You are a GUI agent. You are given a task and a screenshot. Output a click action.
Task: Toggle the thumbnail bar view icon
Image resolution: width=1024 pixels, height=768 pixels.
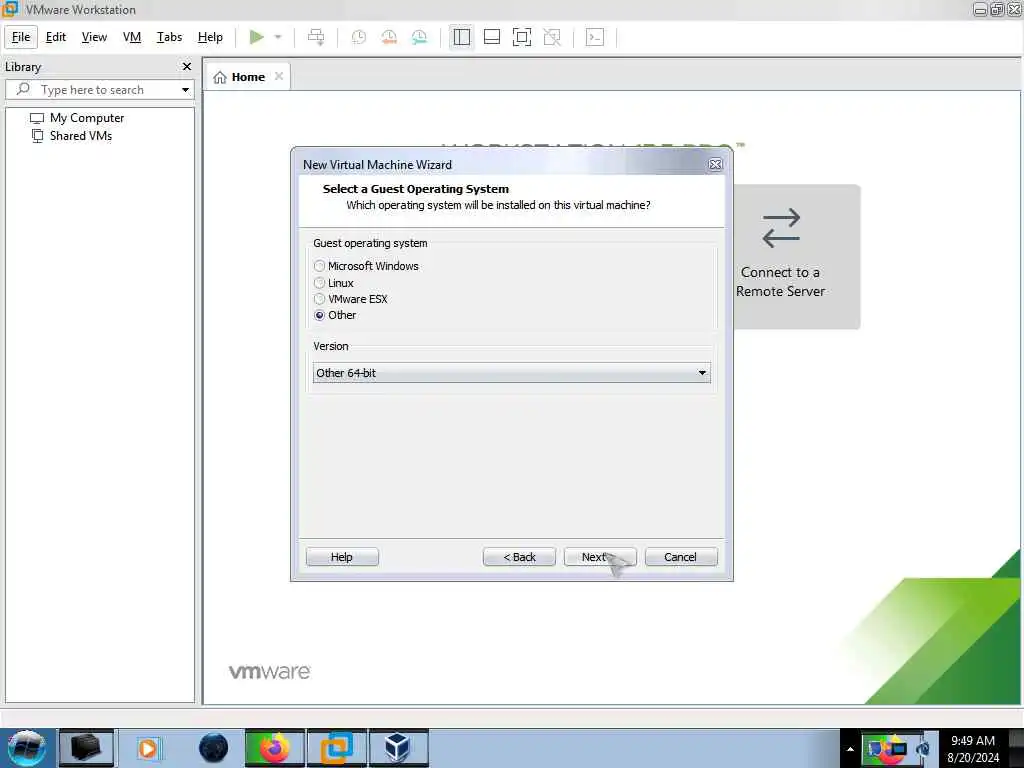coord(492,37)
